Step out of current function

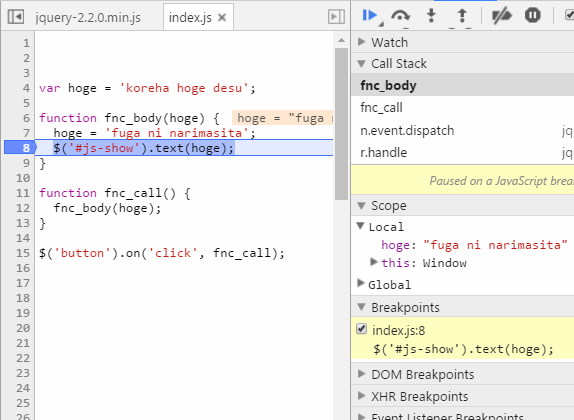(462, 16)
